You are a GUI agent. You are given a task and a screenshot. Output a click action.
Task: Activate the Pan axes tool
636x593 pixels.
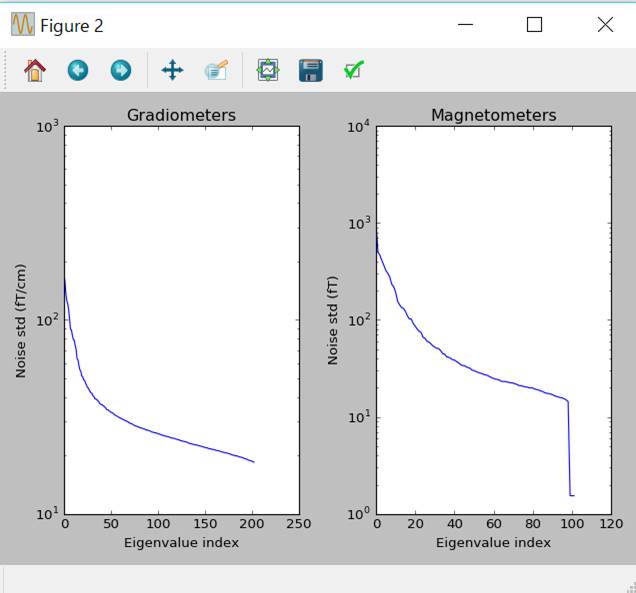coord(172,70)
